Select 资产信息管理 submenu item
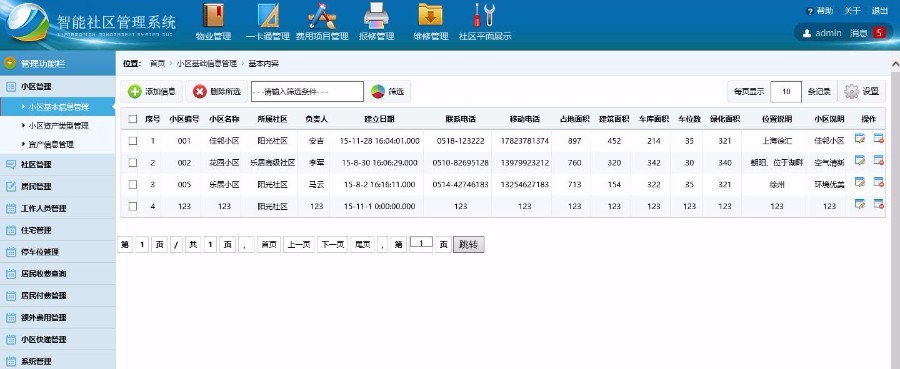This screenshot has height=369, width=900. (x=52, y=144)
